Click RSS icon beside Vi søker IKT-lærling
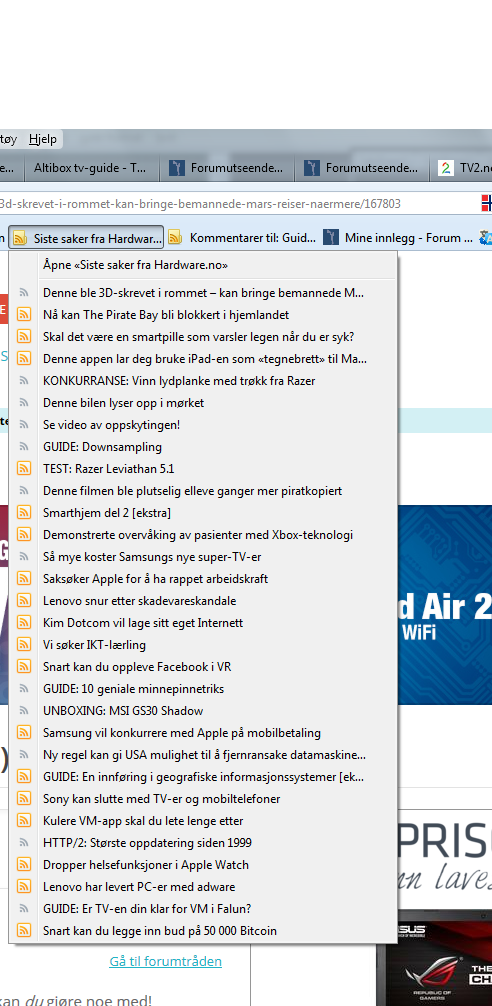Screen dimensions: 492x1006 24,645
